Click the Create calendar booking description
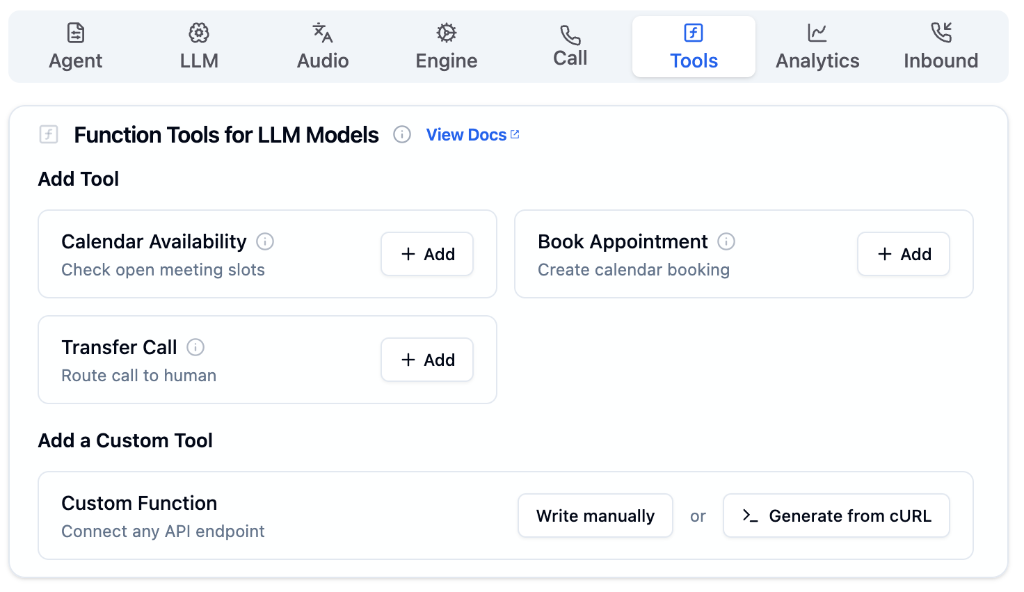 [633, 270]
